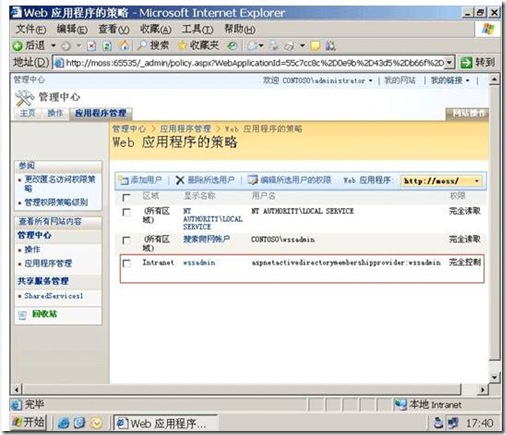
Task: Click the 添加用户 add user icon
Action: [123, 180]
